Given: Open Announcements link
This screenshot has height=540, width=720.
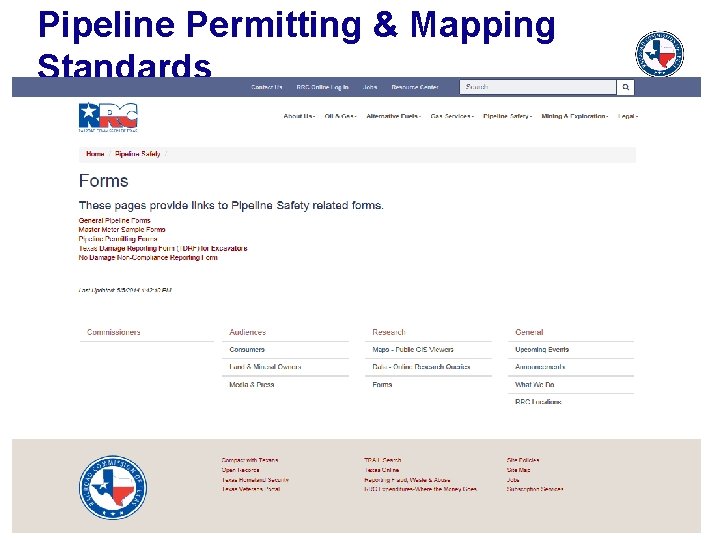Looking at the screenshot, I should (540, 367).
